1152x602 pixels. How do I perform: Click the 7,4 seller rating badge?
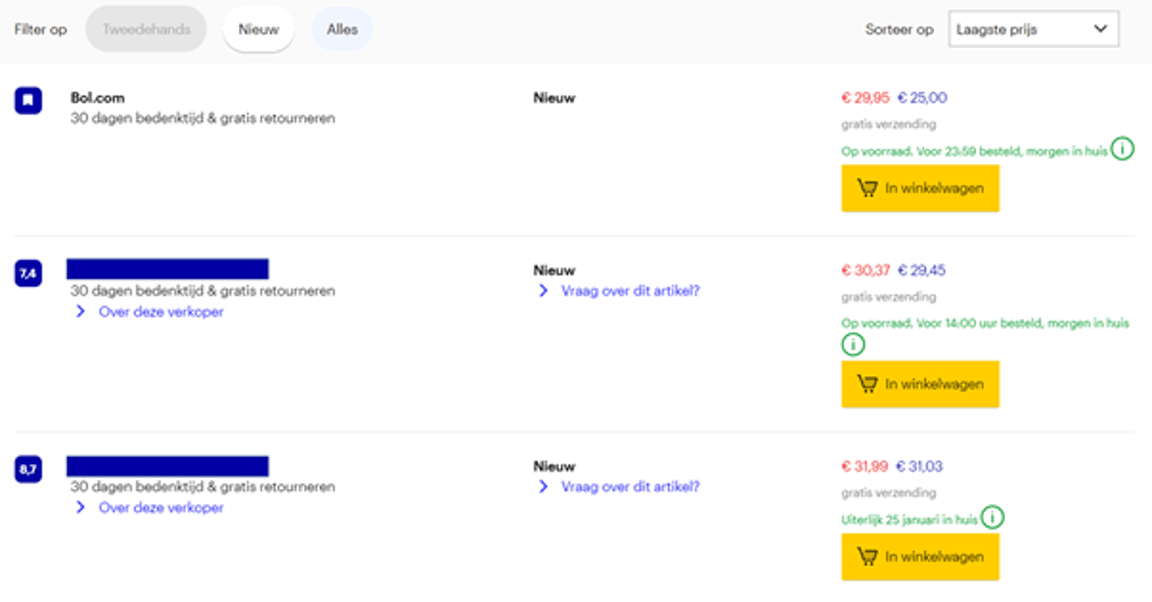click(28, 273)
